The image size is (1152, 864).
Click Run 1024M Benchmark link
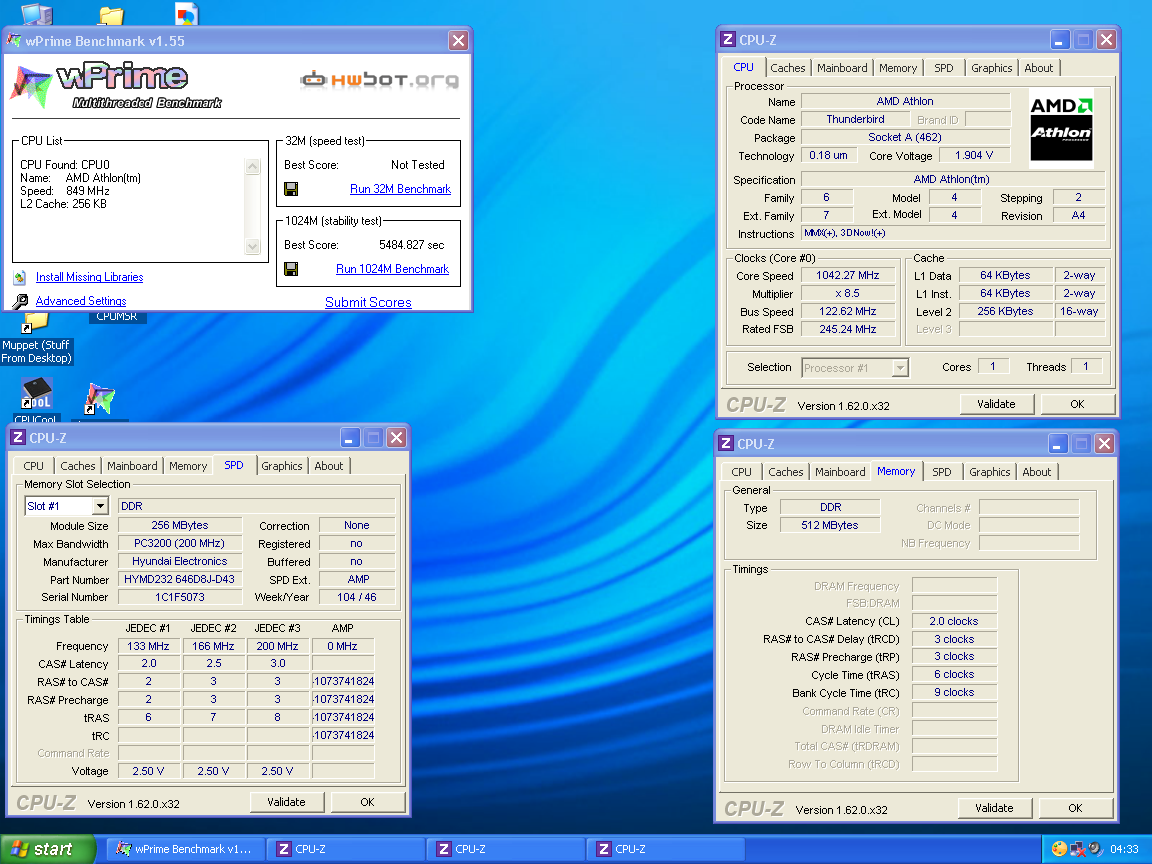click(x=392, y=269)
